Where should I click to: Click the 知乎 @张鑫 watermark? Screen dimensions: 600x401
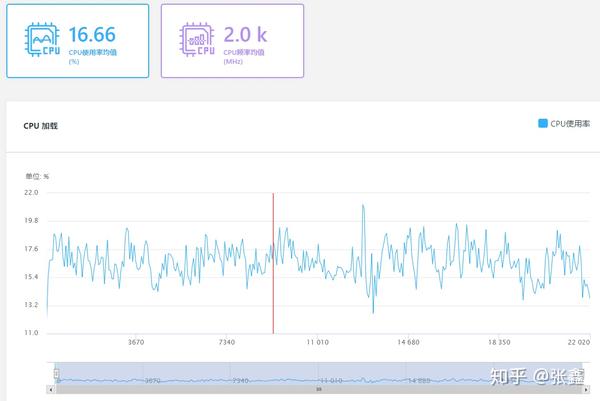[x=537, y=377]
